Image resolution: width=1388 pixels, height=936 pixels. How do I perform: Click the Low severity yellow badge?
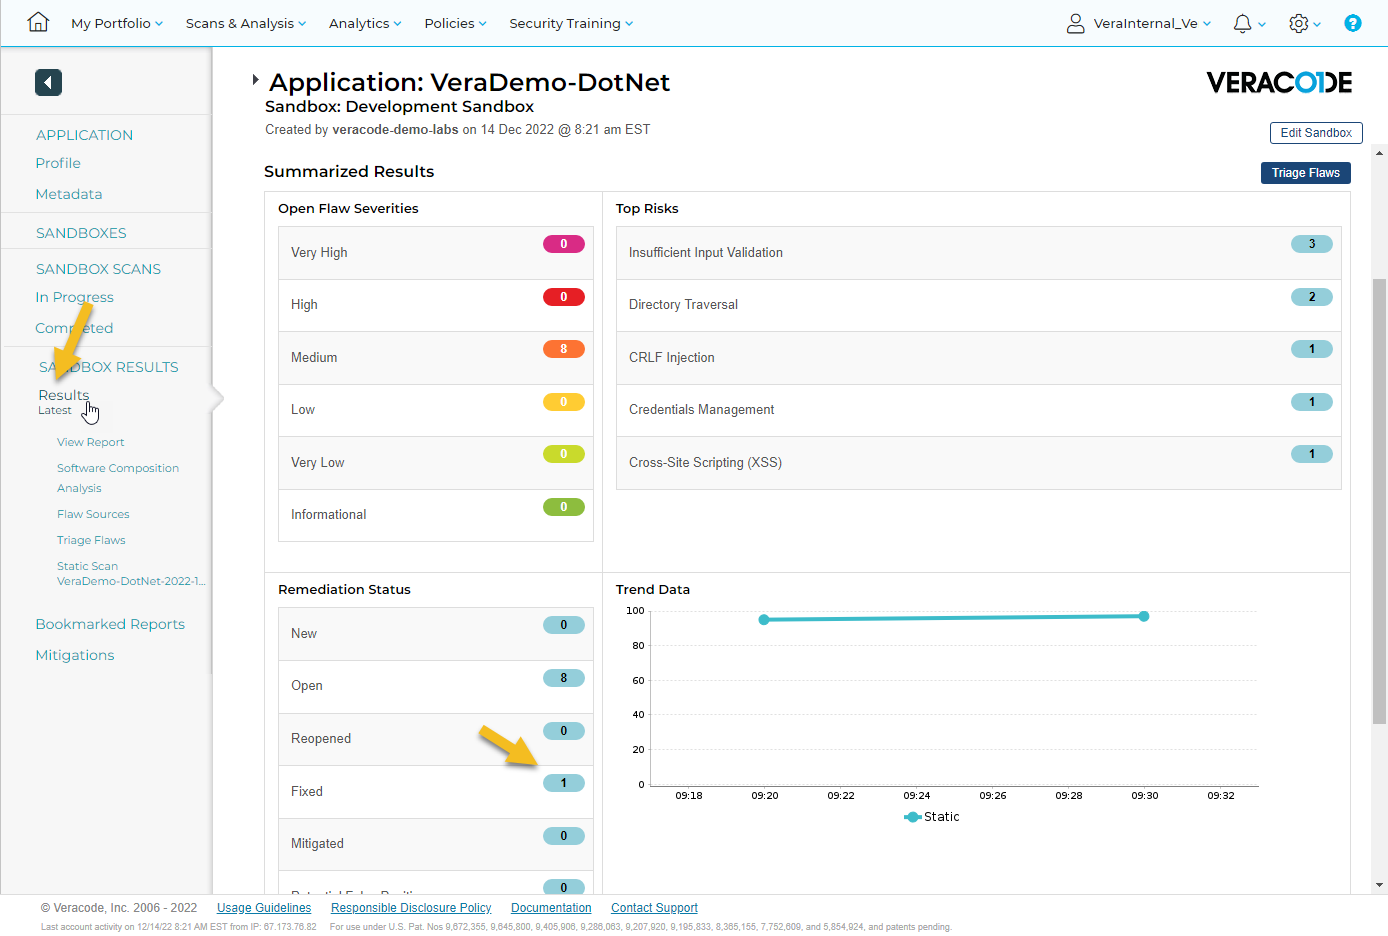click(x=564, y=402)
